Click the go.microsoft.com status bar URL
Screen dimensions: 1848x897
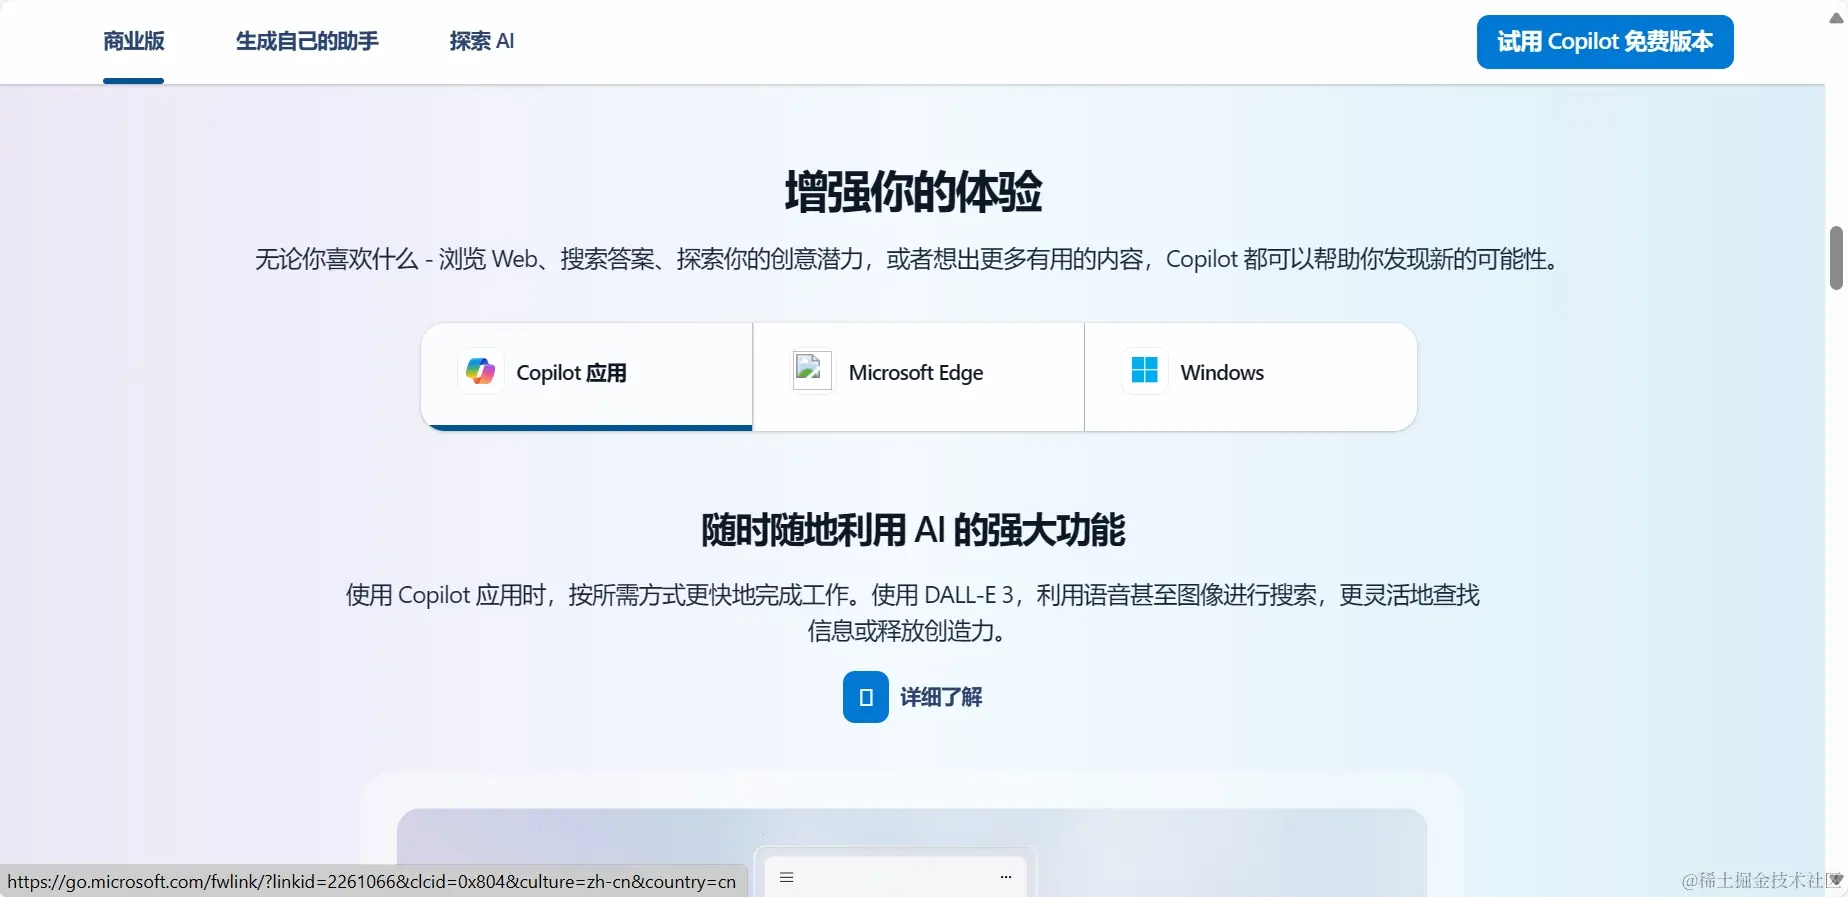(372, 882)
